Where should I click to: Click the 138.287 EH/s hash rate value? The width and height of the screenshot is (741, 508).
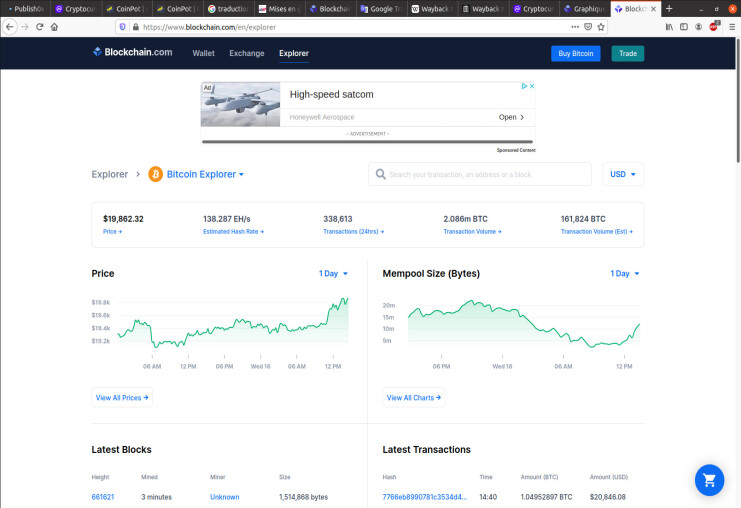click(227, 219)
